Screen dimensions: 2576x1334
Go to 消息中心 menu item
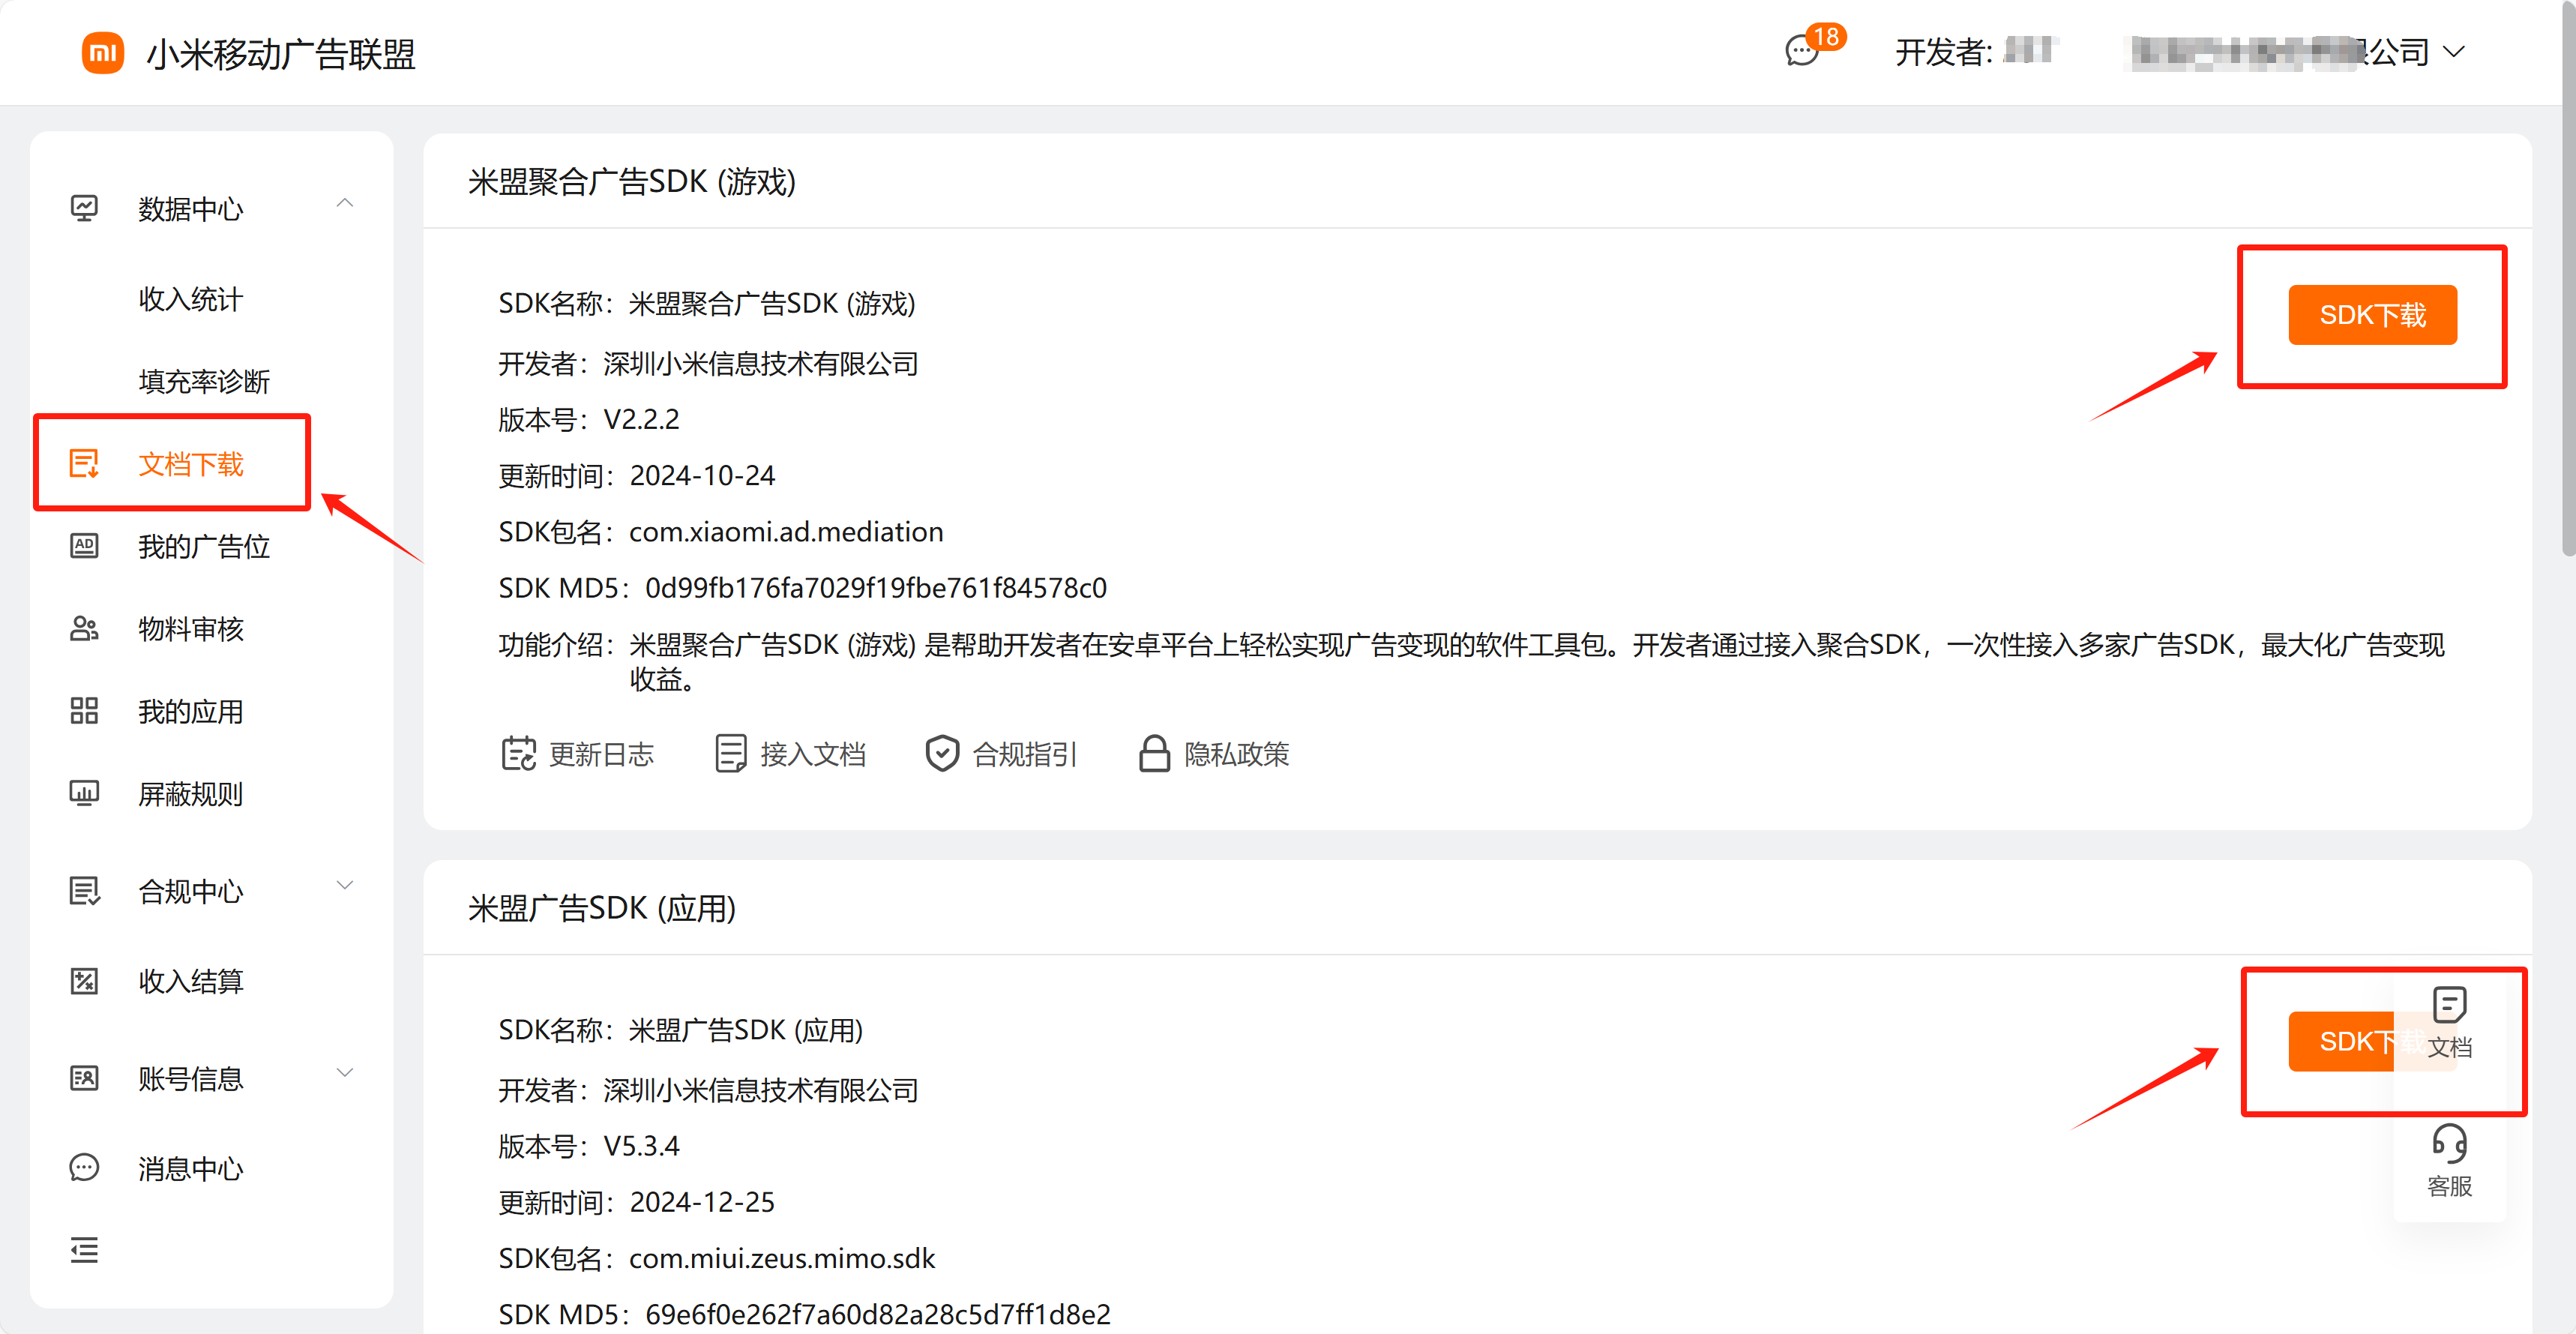click(x=191, y=1168)
